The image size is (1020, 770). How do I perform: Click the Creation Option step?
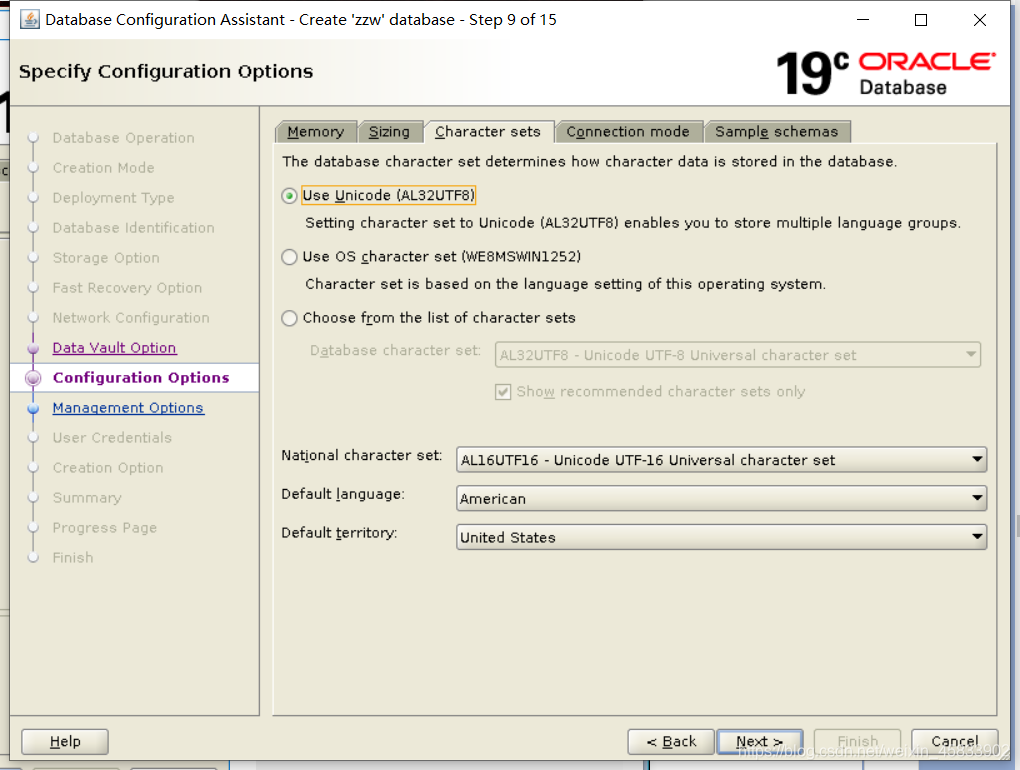(x=108, y=468)
